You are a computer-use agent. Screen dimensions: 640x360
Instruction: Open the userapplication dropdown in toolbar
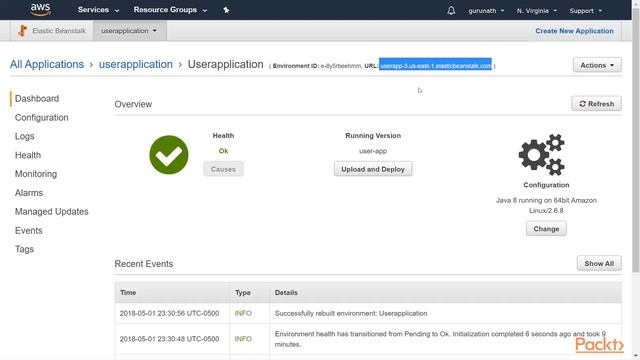pyautogui.click(x=129, y=31)
